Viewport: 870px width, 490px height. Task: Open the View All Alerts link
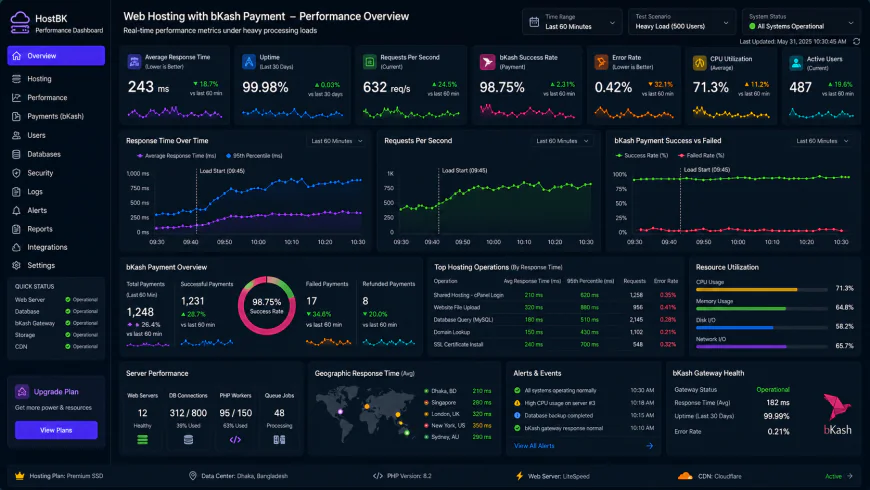pos(534,446)
